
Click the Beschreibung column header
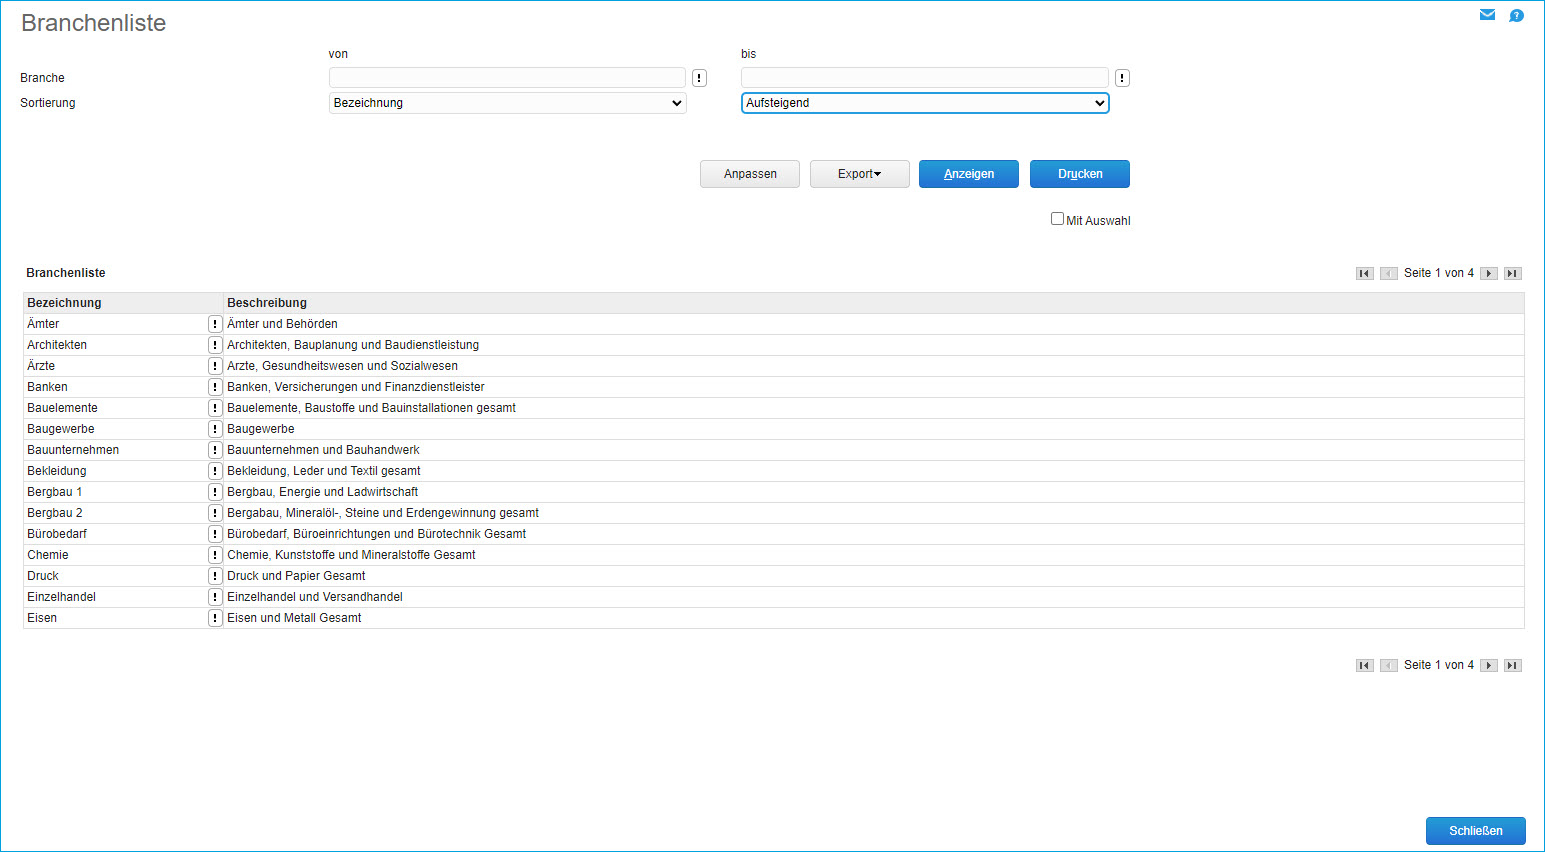(267, 303)
